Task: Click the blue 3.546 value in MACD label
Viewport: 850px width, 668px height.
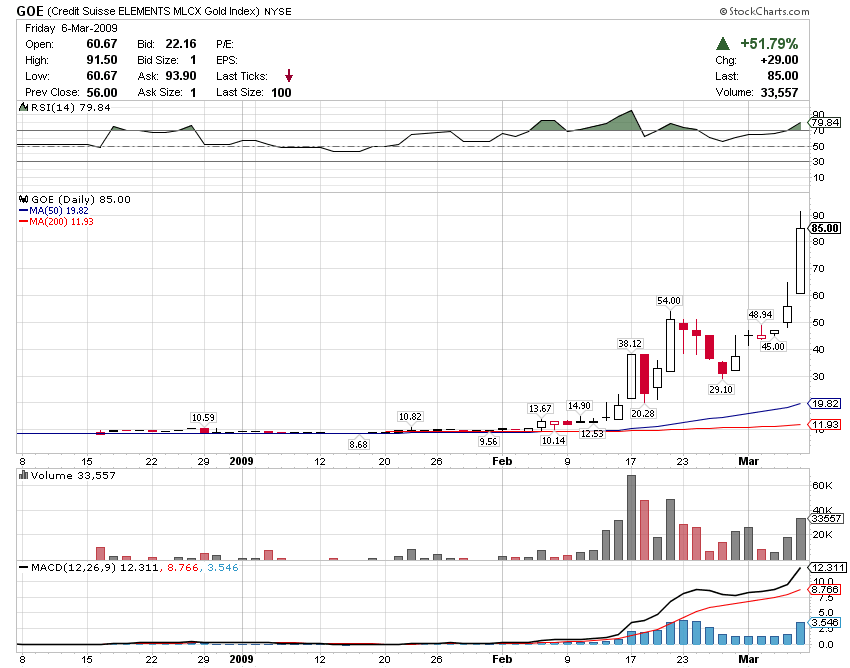Action: tap(223, 568)
